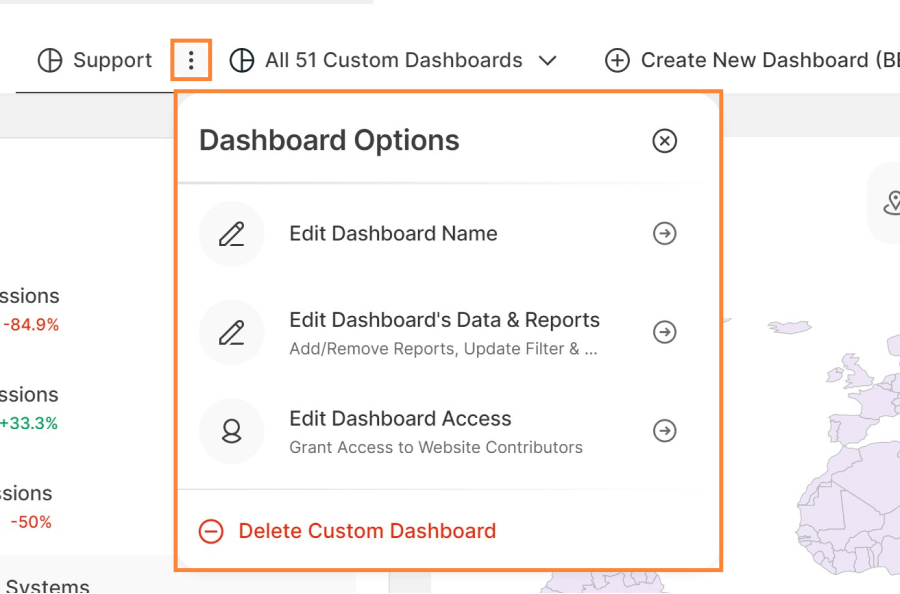The height and width of the screenshot is (594, 900).
Task: Open arrow on Edit Dashboard Access row
Action: point(664,431)
